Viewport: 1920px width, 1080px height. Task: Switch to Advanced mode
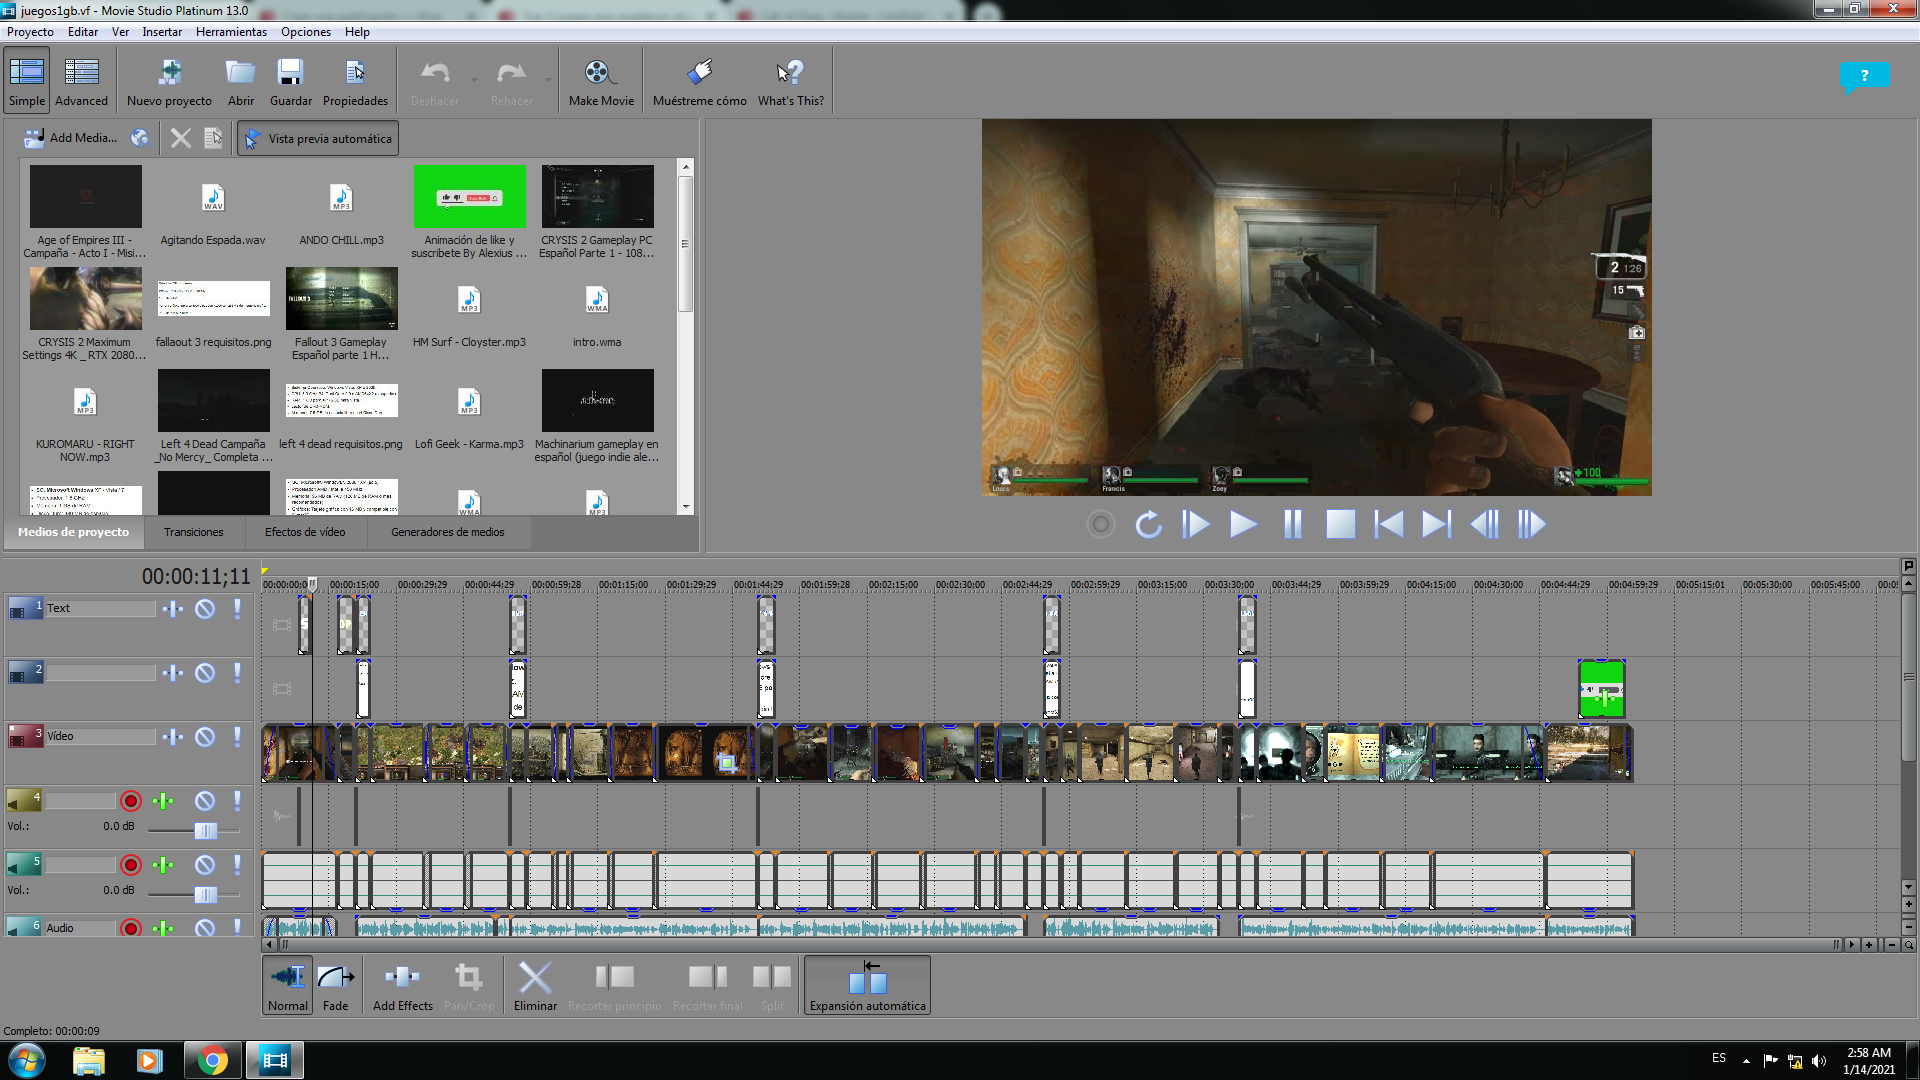click(81, 81)
